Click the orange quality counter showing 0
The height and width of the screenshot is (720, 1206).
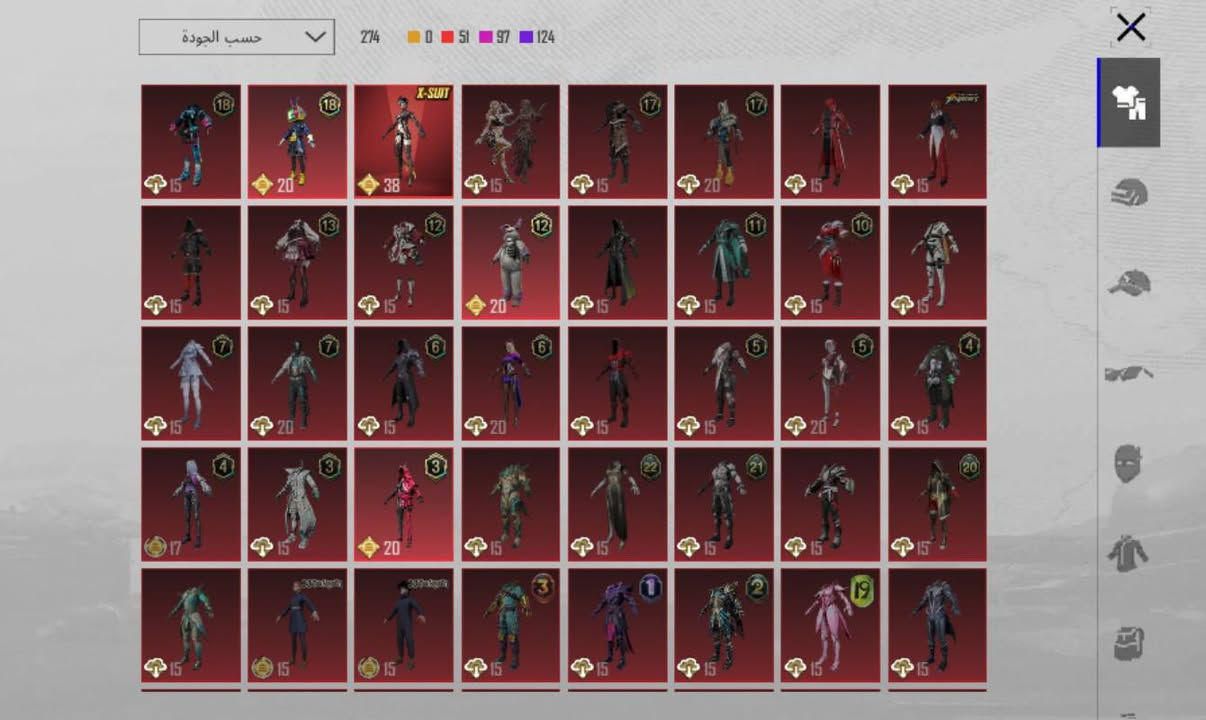(420, 37)
